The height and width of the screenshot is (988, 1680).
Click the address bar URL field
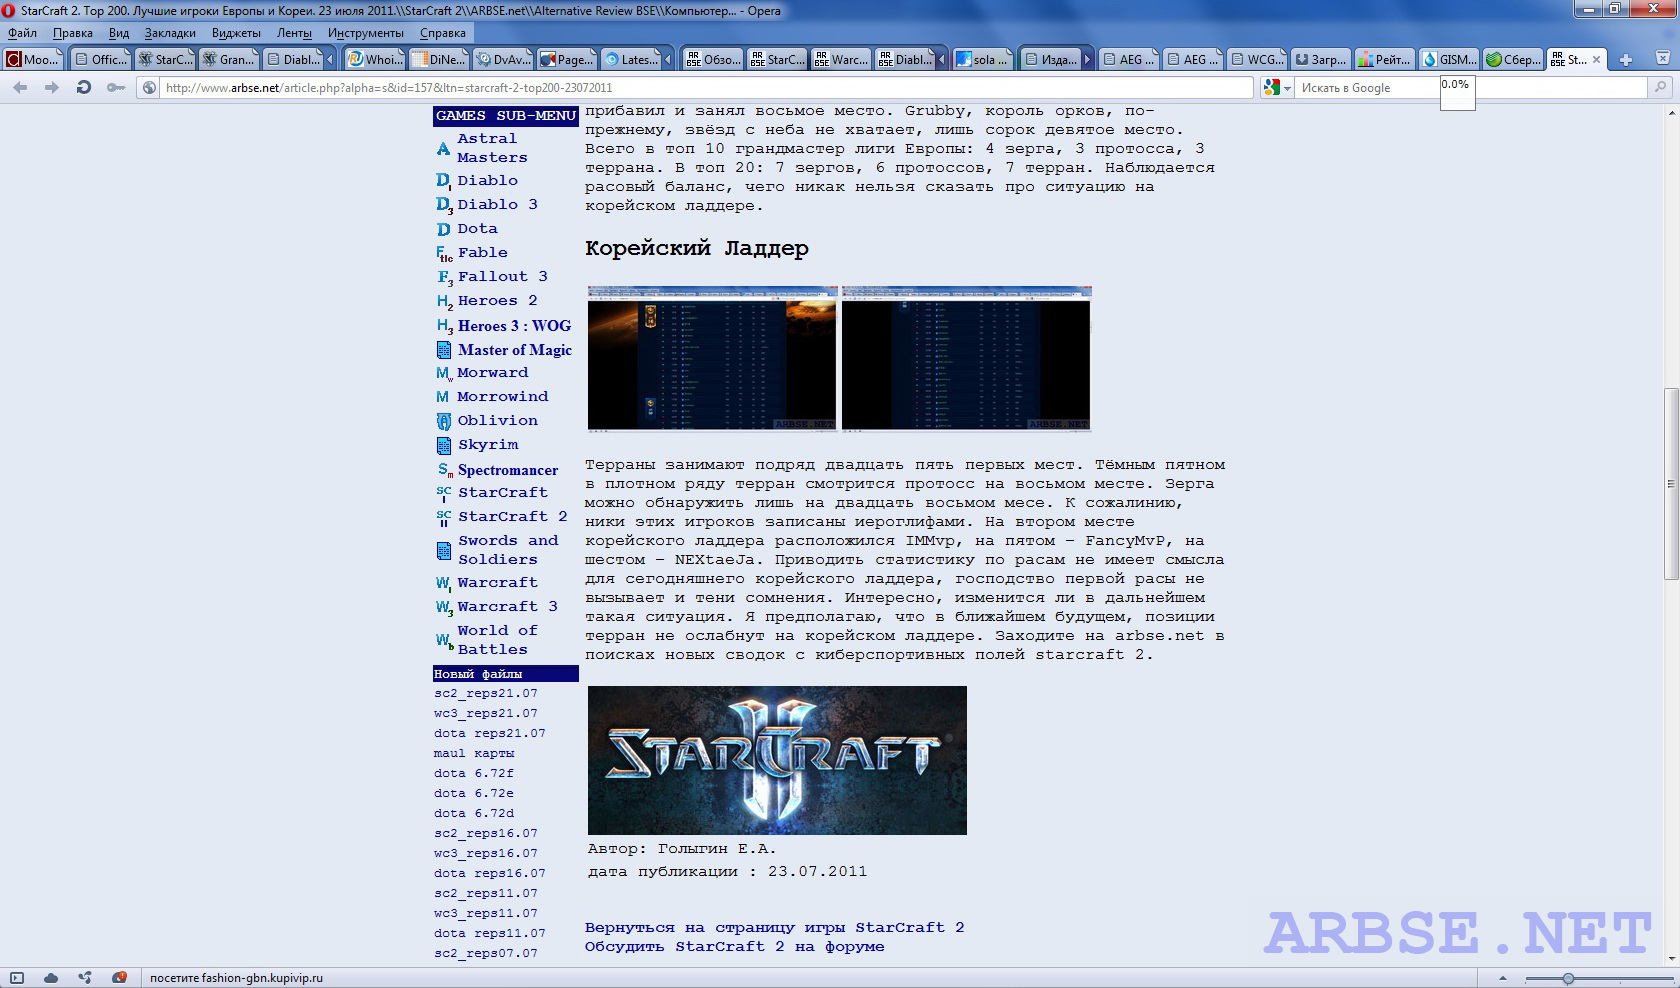[695, 88]
